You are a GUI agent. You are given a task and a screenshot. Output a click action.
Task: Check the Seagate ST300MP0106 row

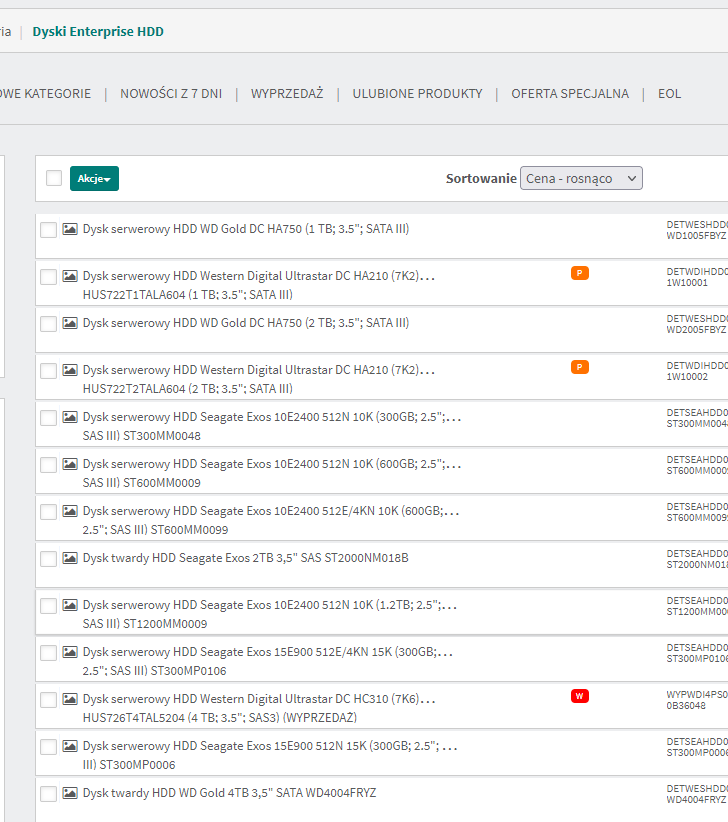click(x=49, y=653)
